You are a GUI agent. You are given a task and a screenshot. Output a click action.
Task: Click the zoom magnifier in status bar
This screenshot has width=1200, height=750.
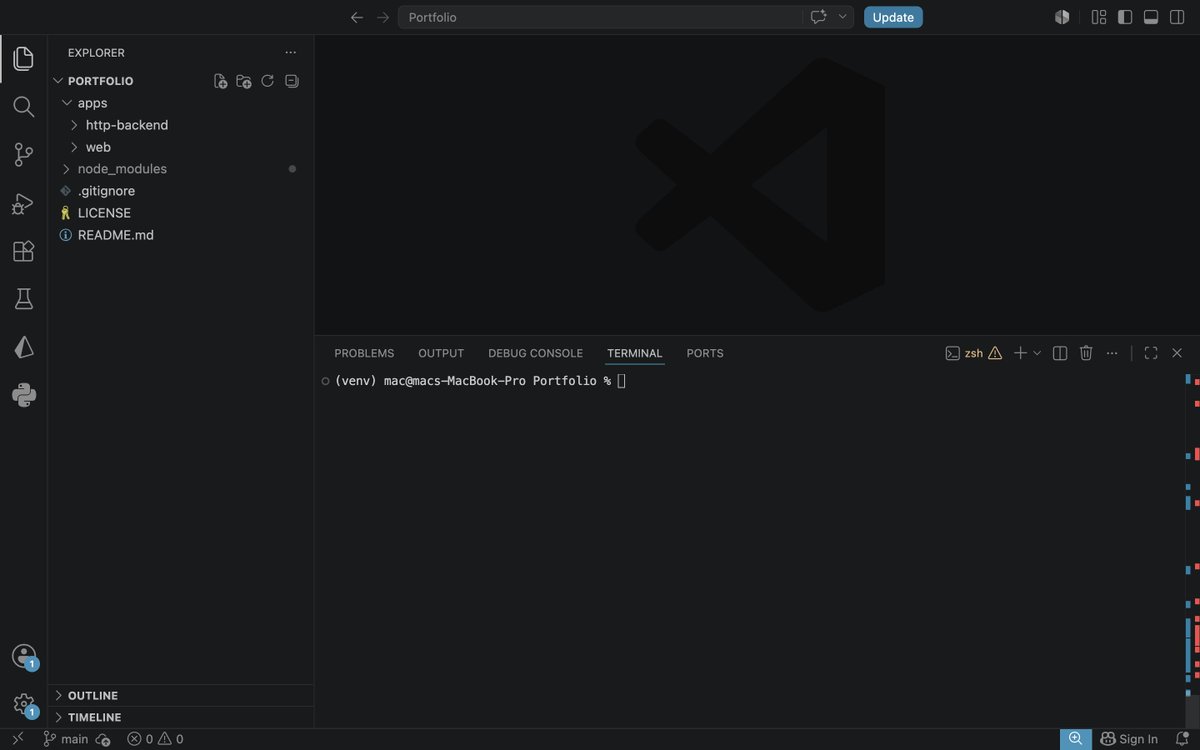[1075, 739]
